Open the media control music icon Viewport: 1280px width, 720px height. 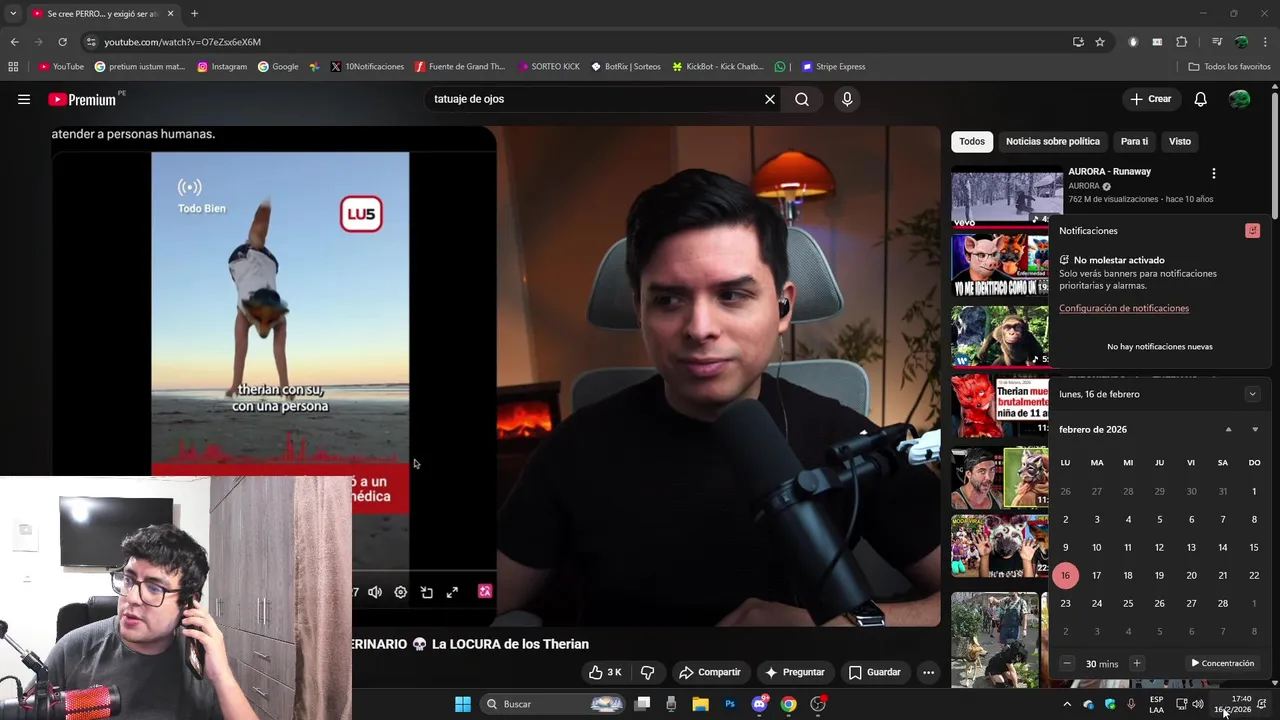pos(1217,42)
